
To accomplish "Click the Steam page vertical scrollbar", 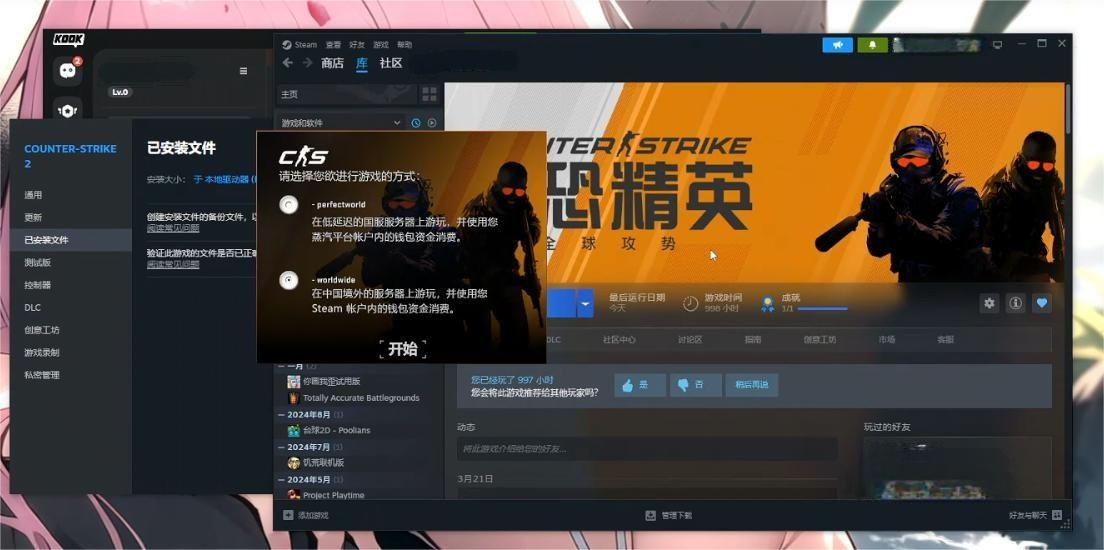I will pos(1068,111).
